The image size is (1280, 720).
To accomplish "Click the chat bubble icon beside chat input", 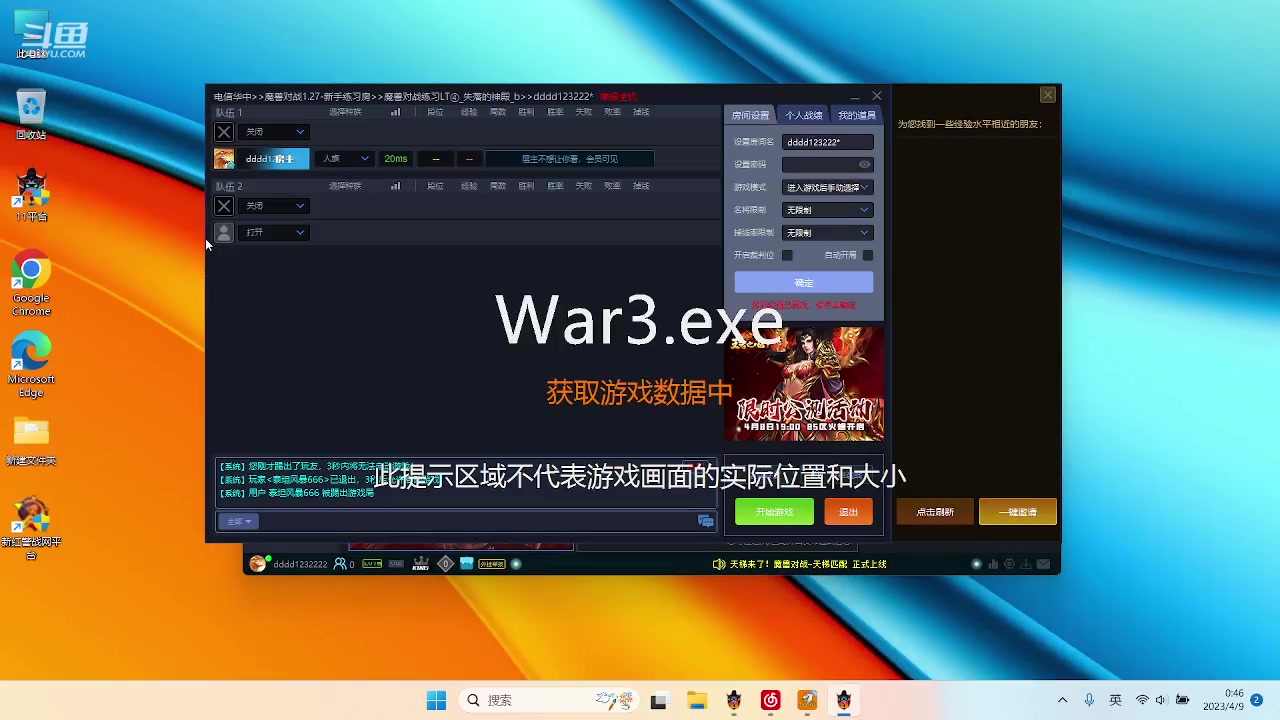I will click(x=706, y=521).
